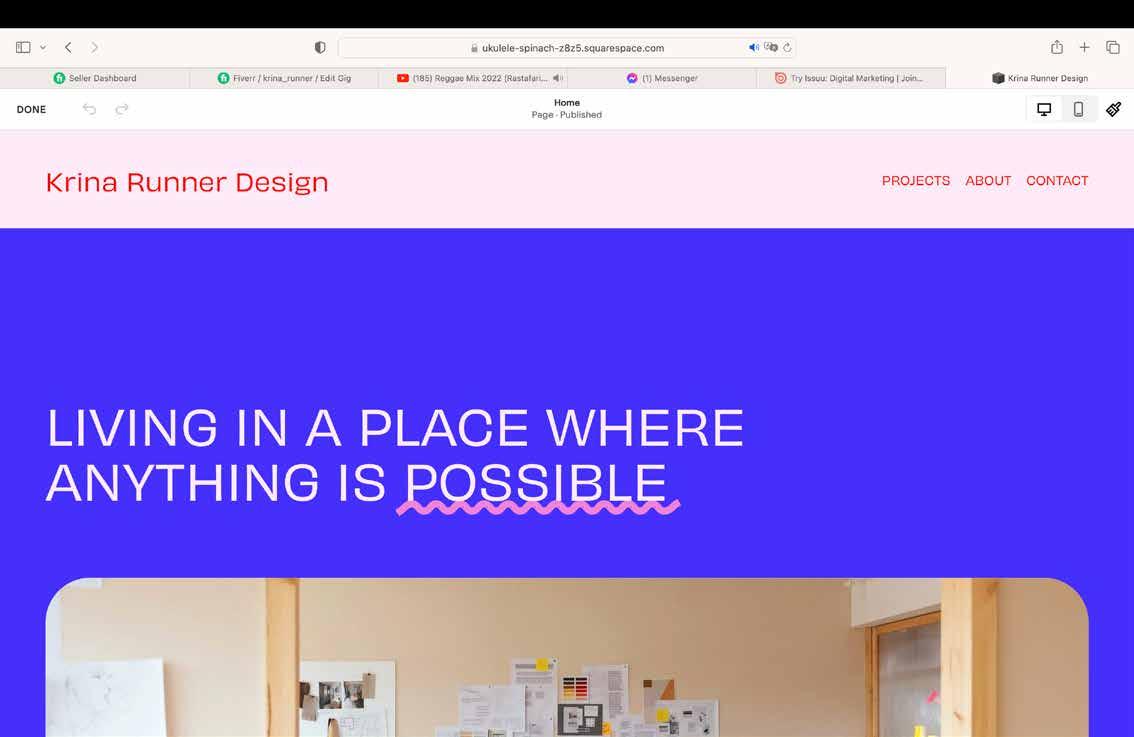Image resolution: width=1134 pixels, height=737 pixels.
Task: Open the CONTACT navigation link
Action: (1057, 181)
